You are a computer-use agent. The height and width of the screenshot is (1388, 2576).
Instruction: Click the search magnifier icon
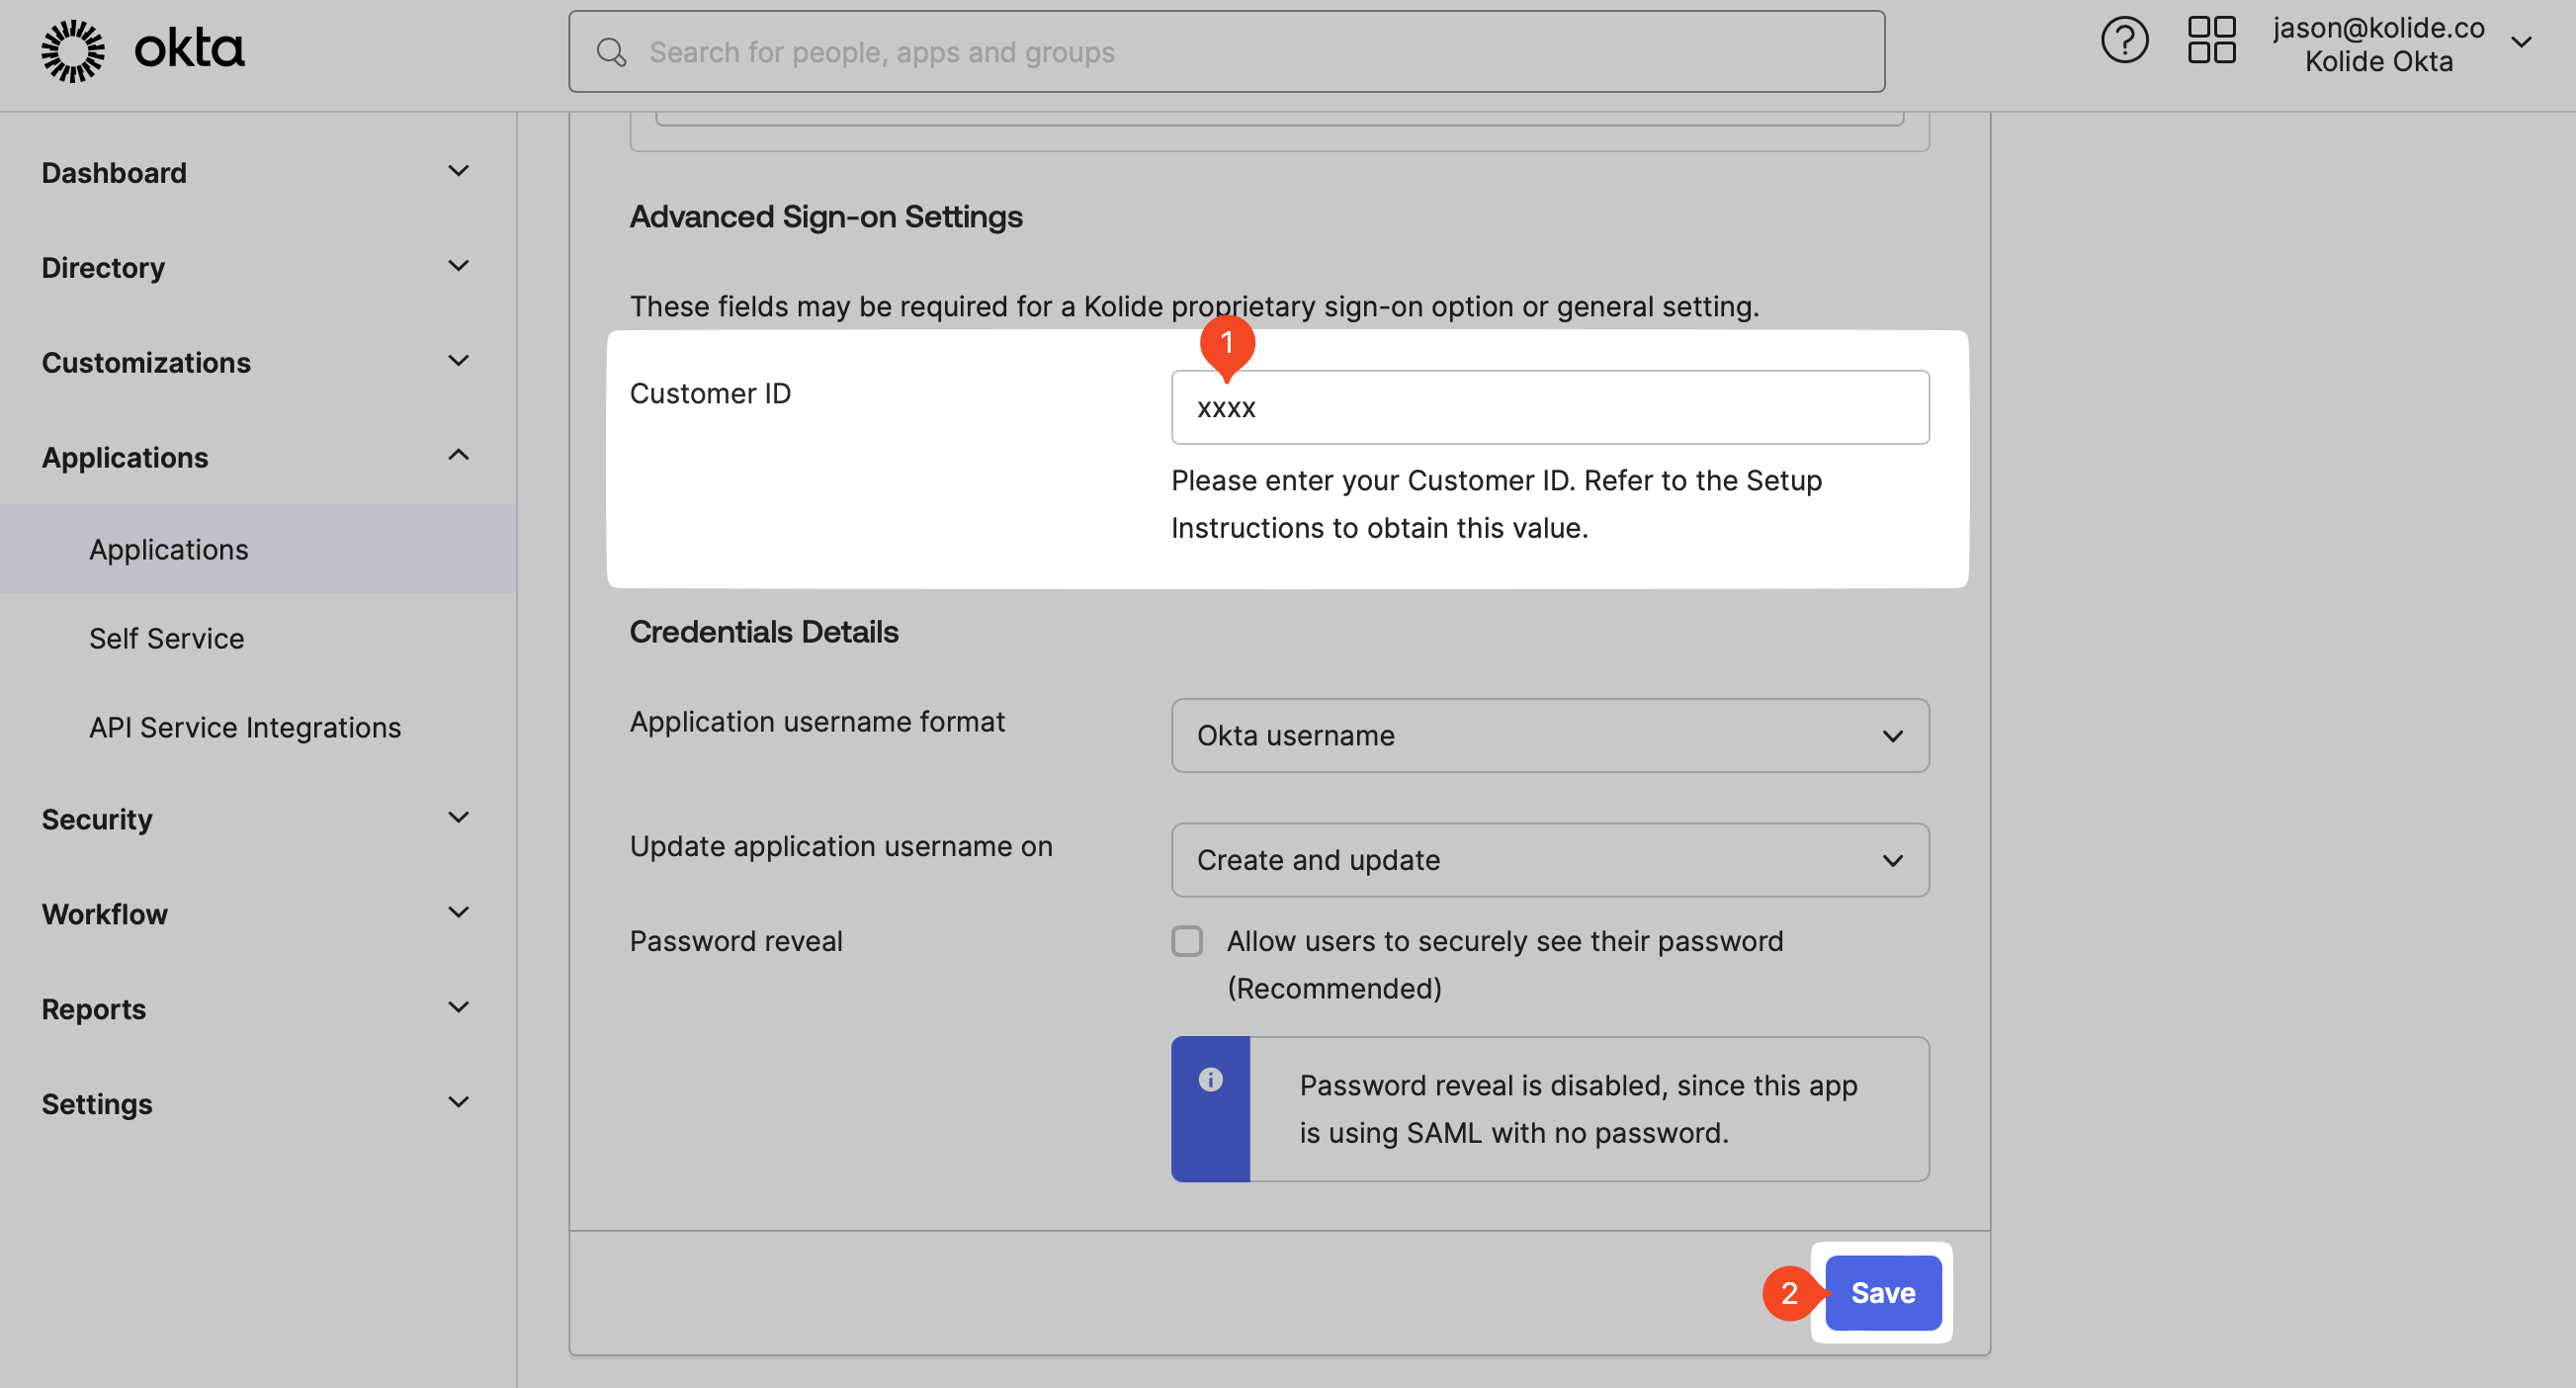click(611, 52)
